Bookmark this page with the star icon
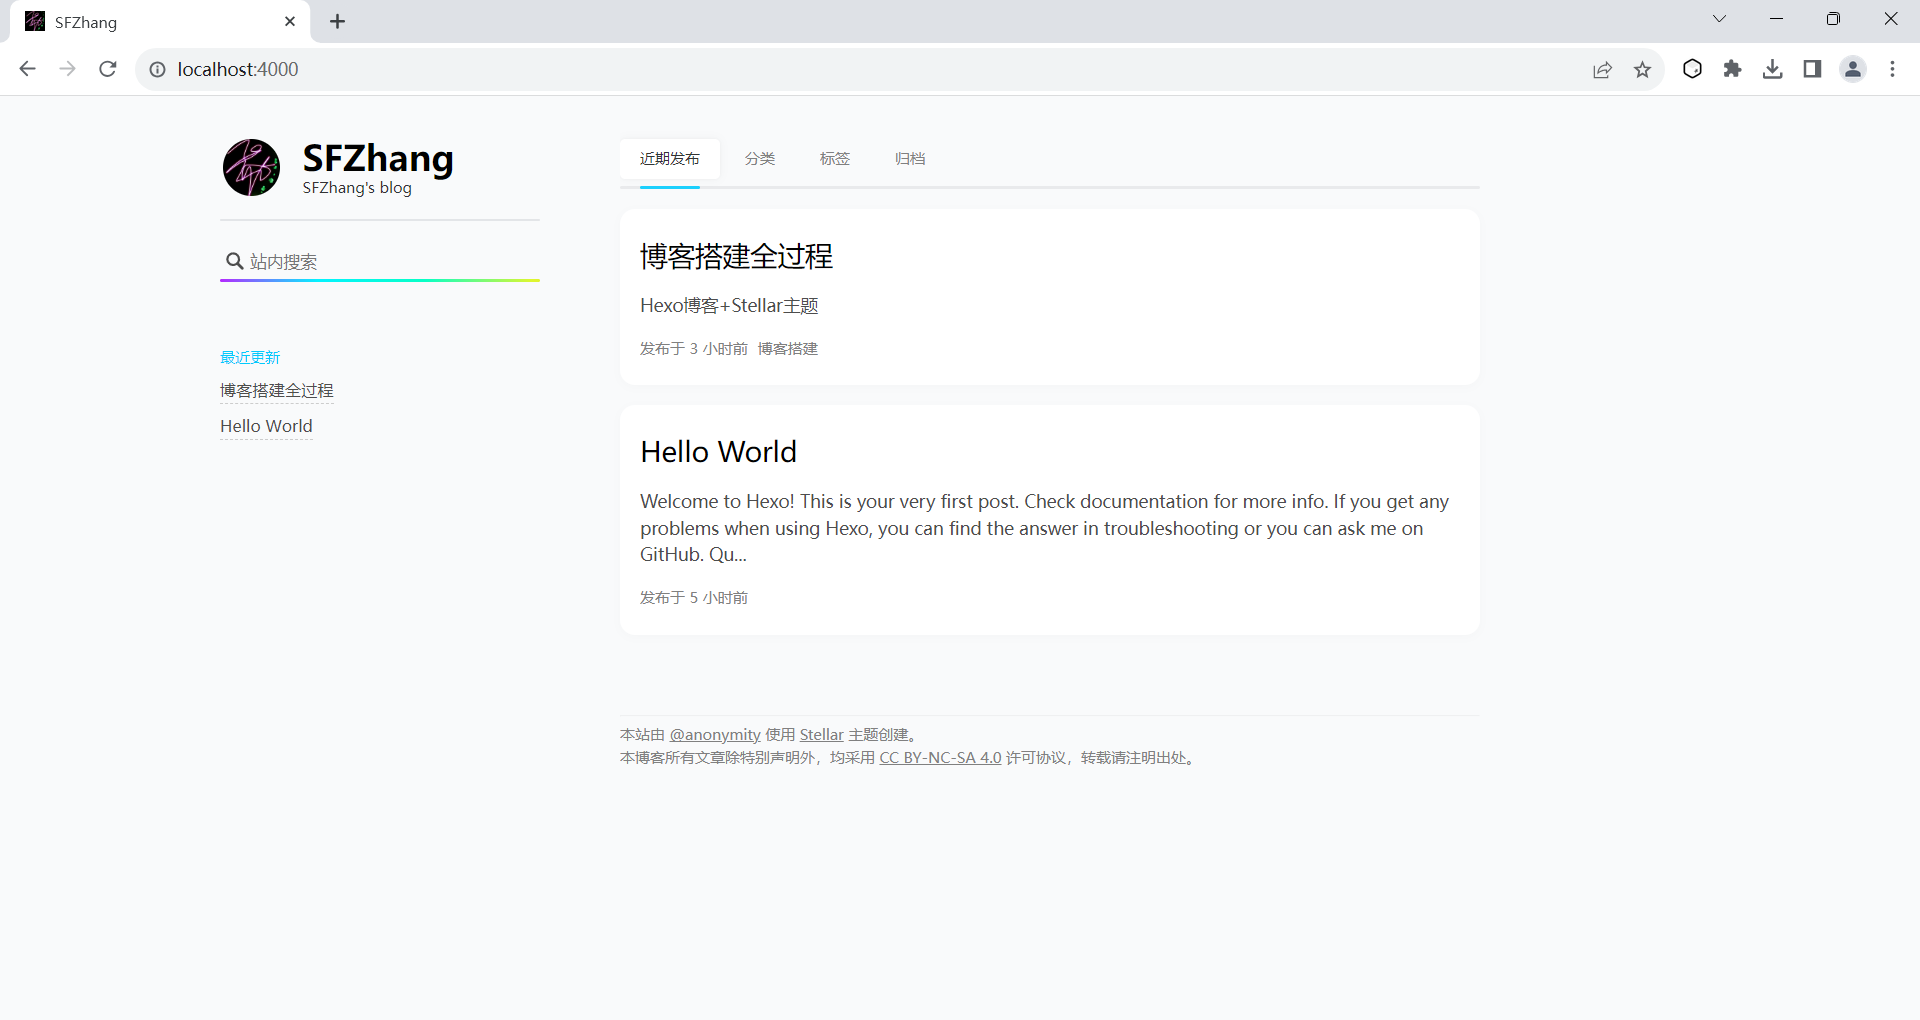The width and height of the screenshot is (1920, 1020). [x=1642, y=69]
